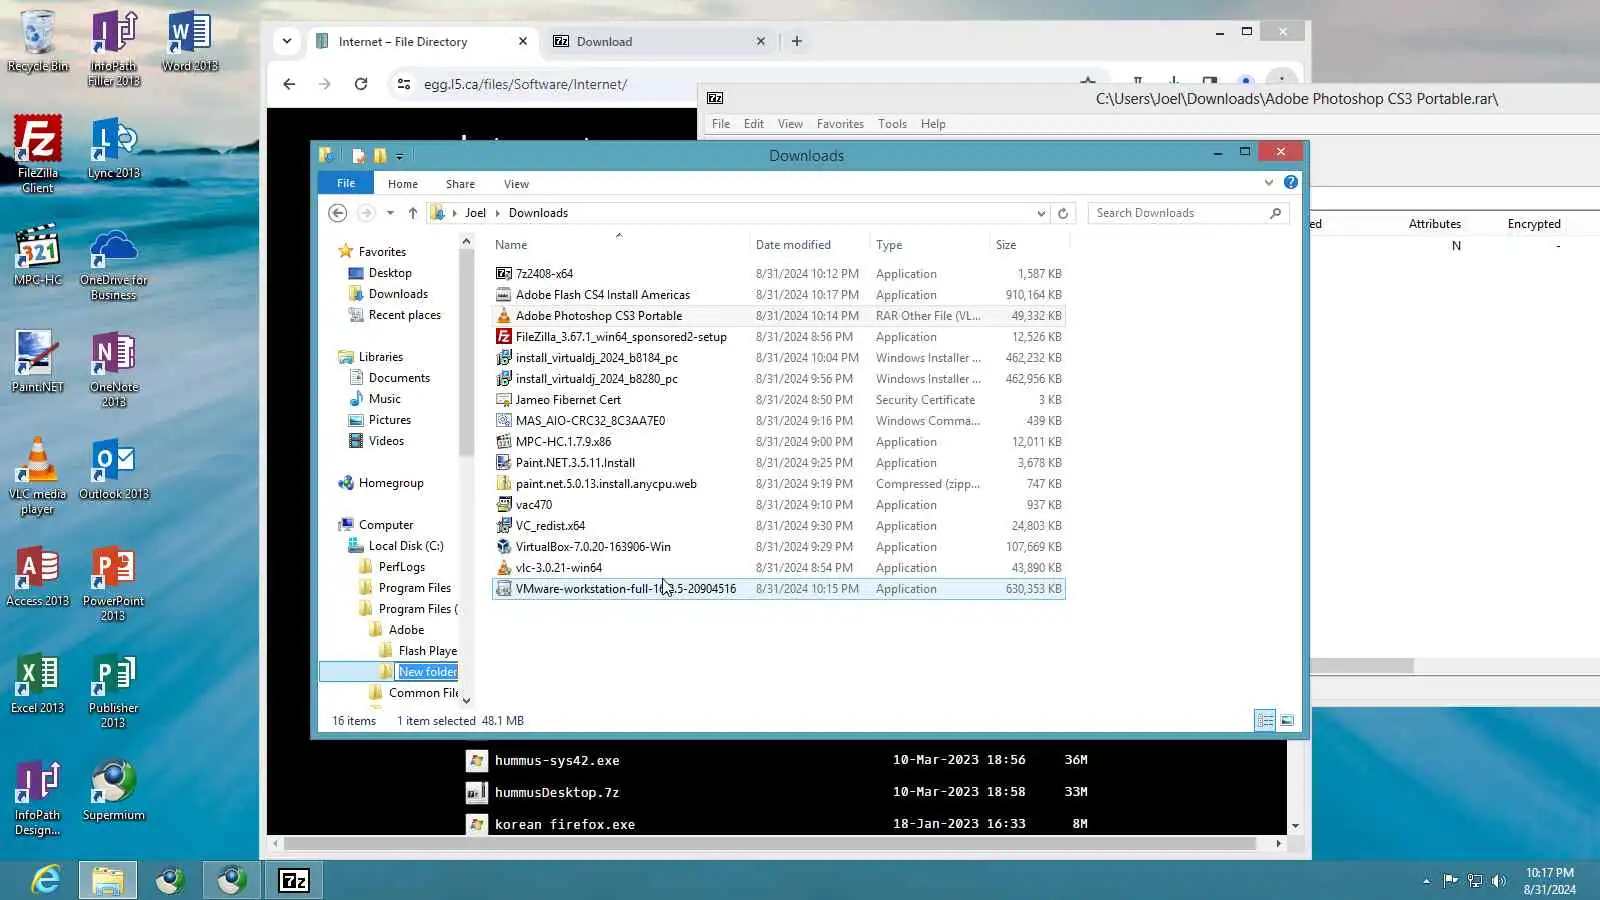The height and width of the screenshot is (900, 1600).
Task: Select the Supermium desktop shortcut
Action: coord(114,790)
